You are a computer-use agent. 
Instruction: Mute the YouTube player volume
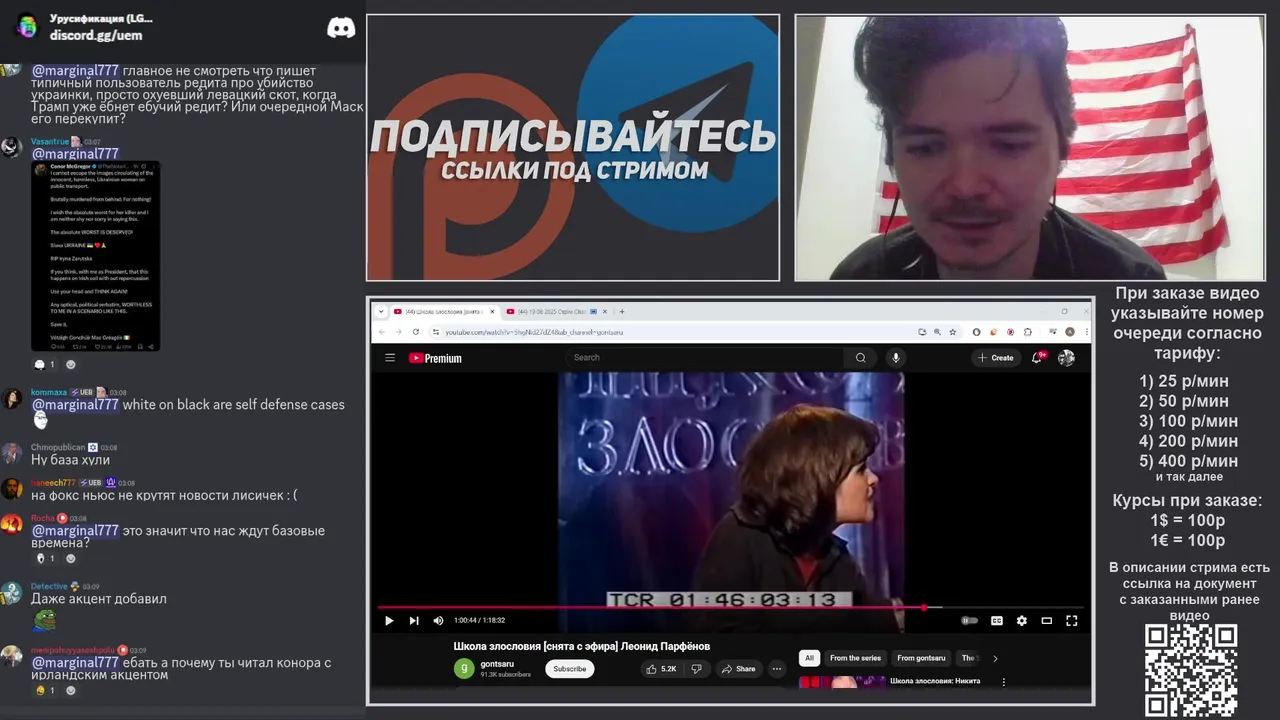click(438, 621)
